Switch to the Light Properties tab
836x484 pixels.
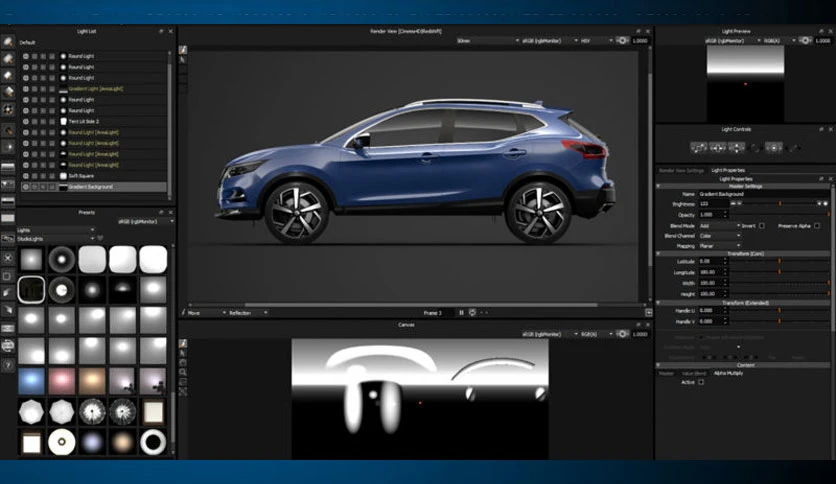click(x=728, y=171)
